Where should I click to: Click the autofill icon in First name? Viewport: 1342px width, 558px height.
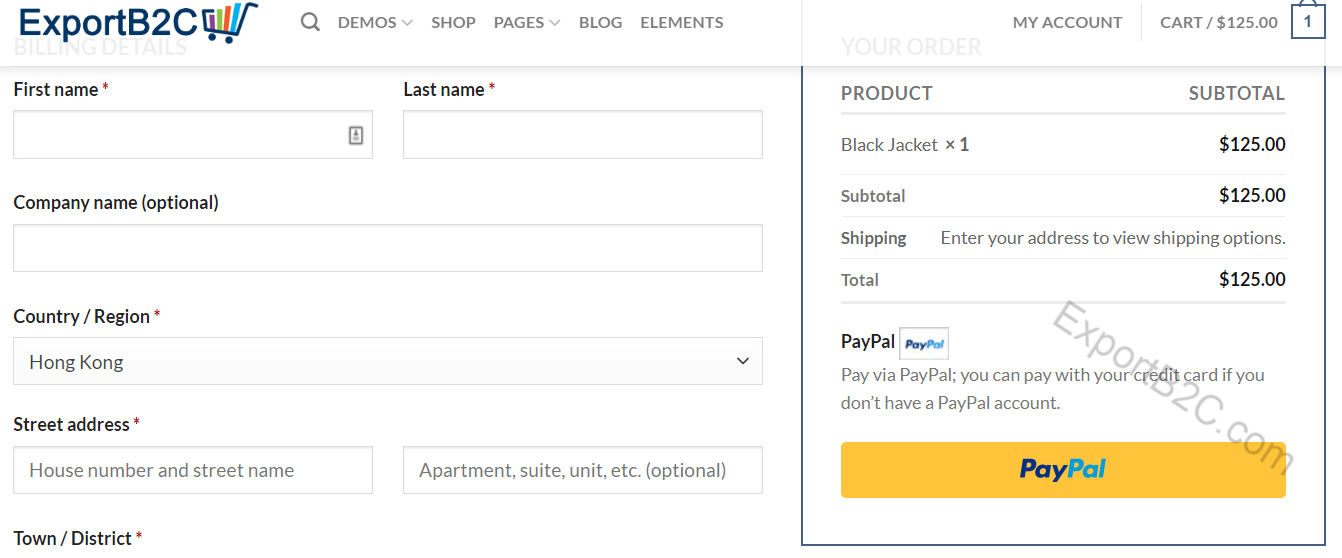tap(356, 135)
